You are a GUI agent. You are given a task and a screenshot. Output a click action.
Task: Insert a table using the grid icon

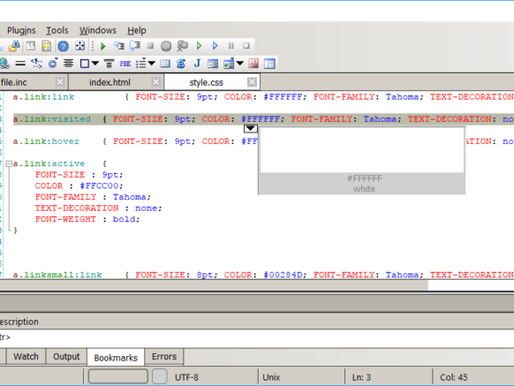coord(165,63)
